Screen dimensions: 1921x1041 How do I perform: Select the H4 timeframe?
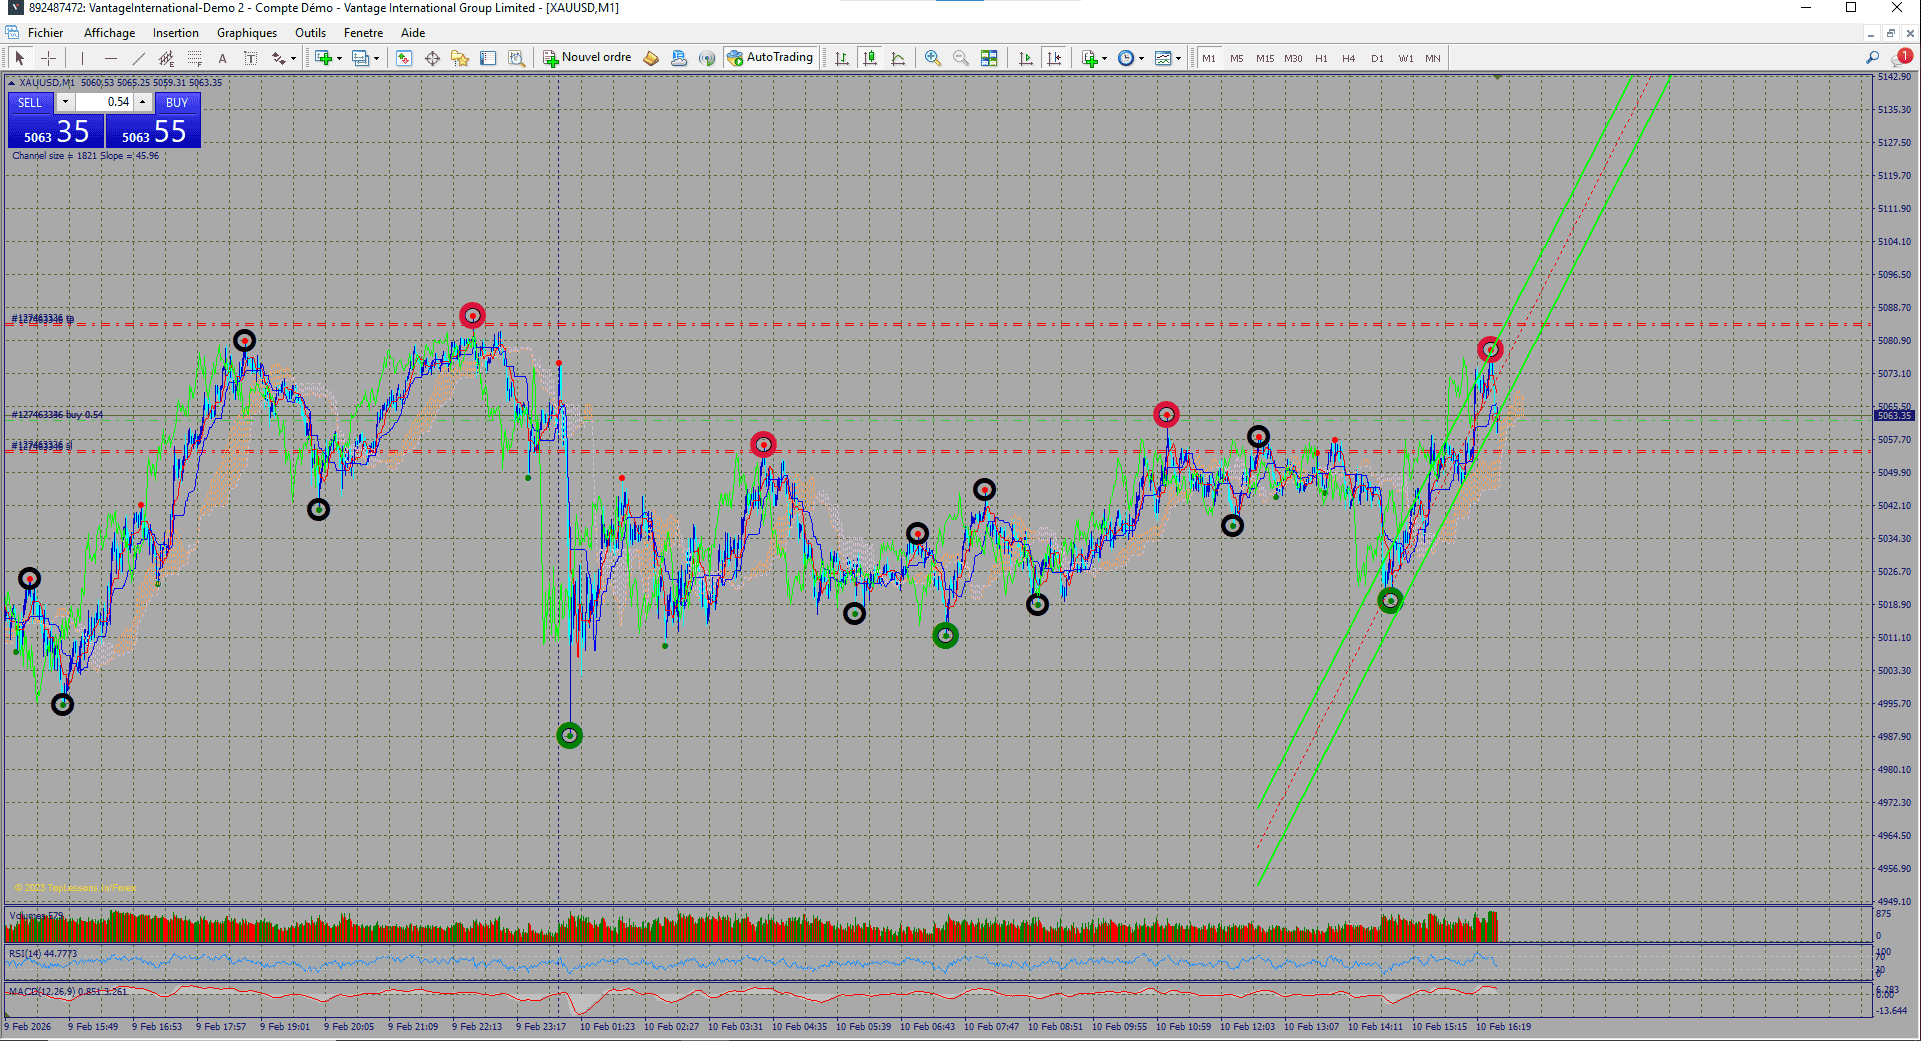click(1349, 58)
